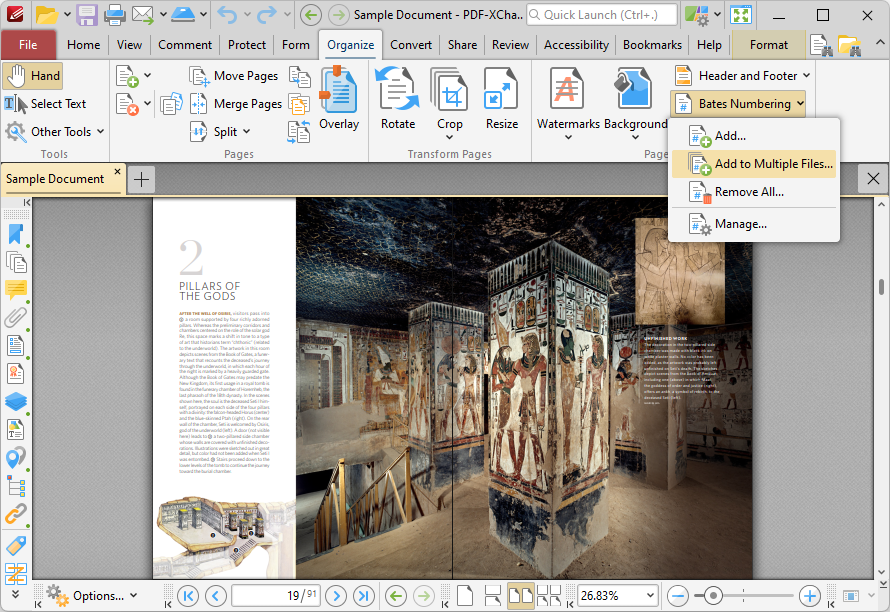Click the Redo arrow
The image size is (890, 612).
point(267,15)
